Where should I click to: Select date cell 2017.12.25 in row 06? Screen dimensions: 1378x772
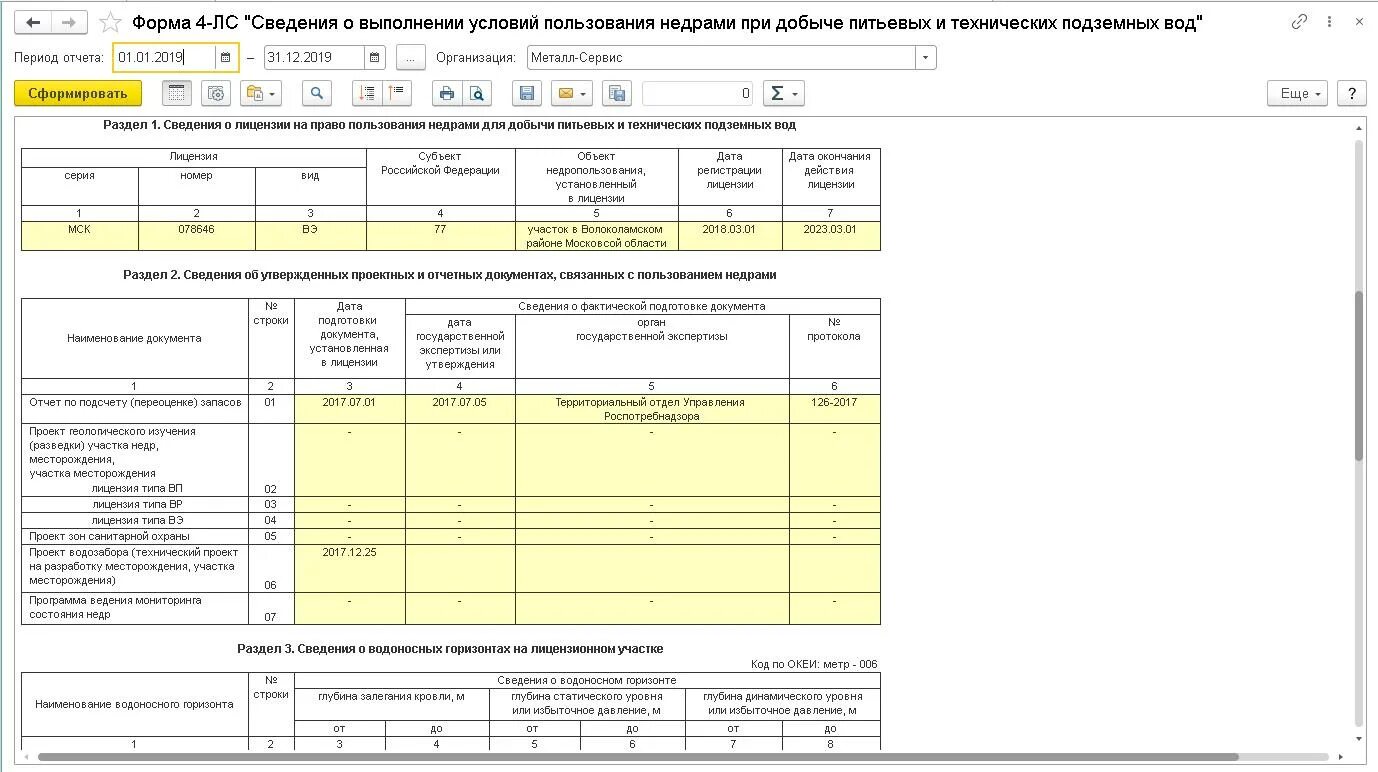click(x=350, y=568)
